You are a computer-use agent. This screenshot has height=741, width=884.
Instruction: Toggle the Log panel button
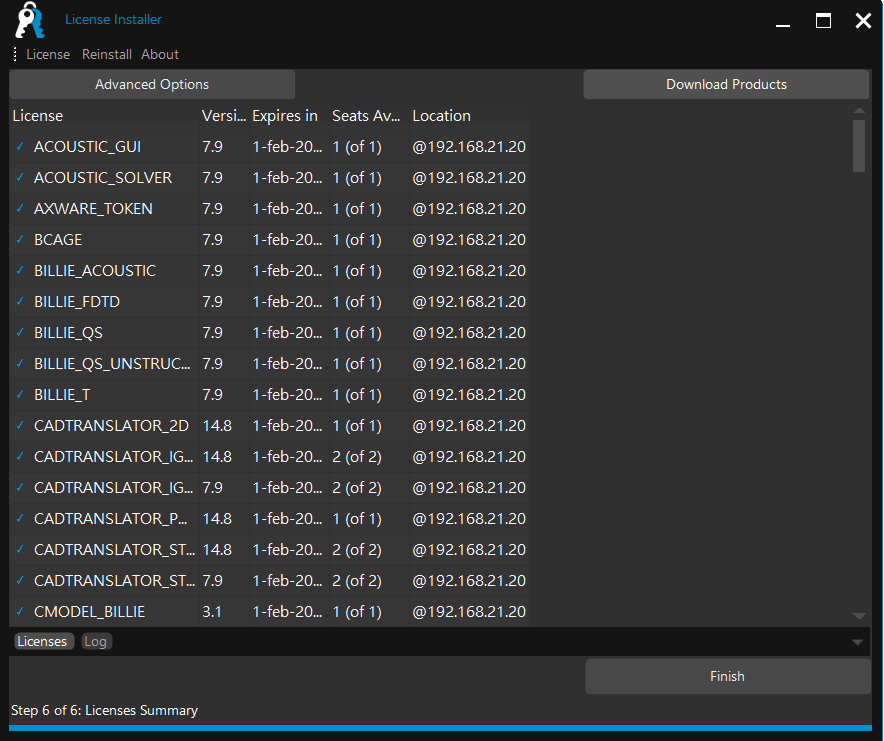[x=96, y=642]
